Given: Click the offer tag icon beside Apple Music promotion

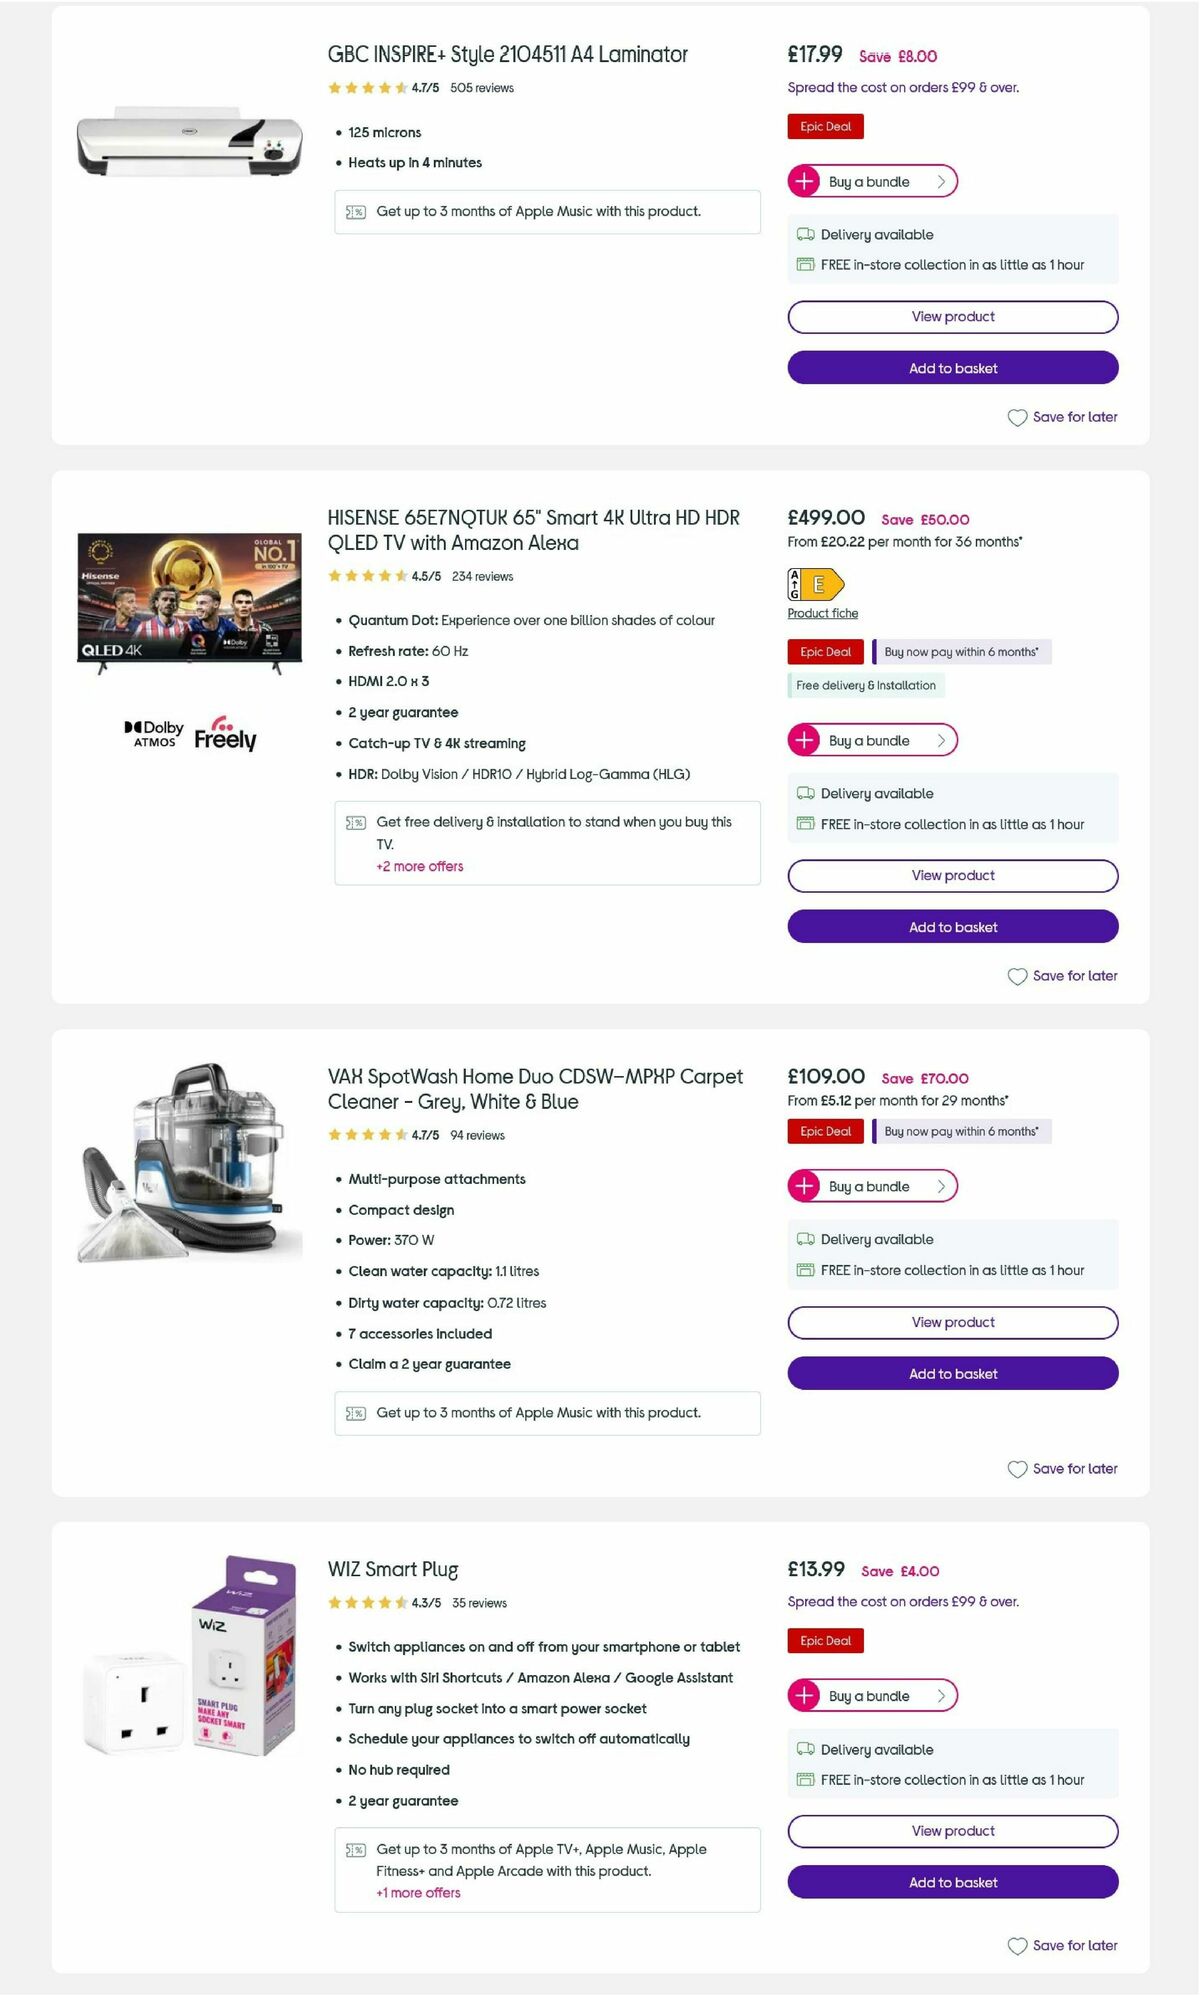Looking at the screenshot, I should [x=355, y=212].
